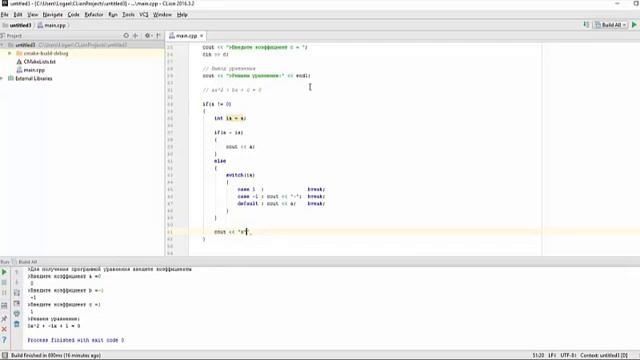
Task: Click the Stop icon in Run panel
Action: click(4, 282)
